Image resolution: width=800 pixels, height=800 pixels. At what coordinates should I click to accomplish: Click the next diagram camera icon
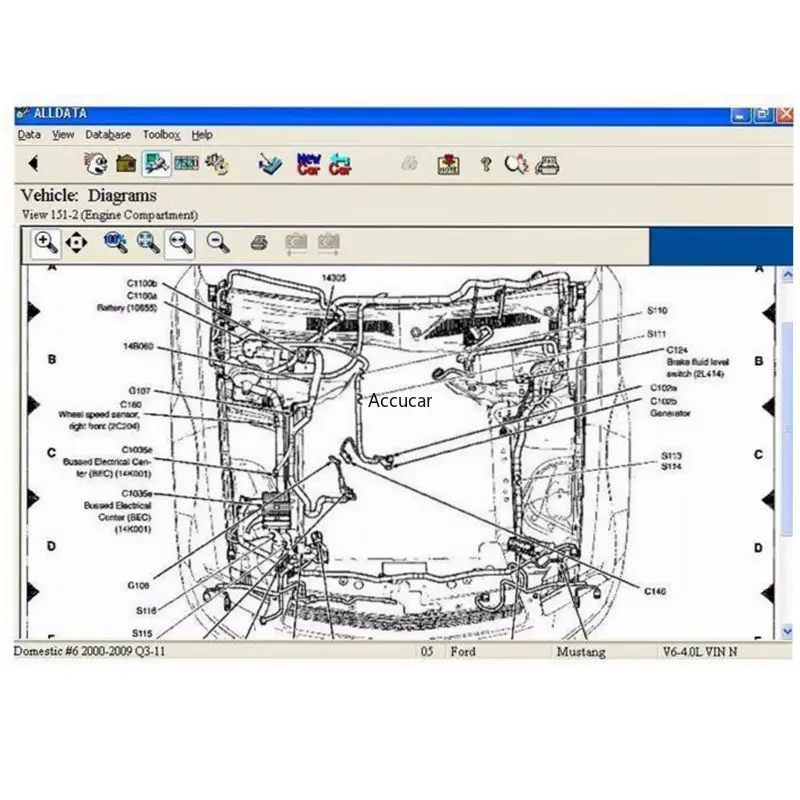pos(329,243)
